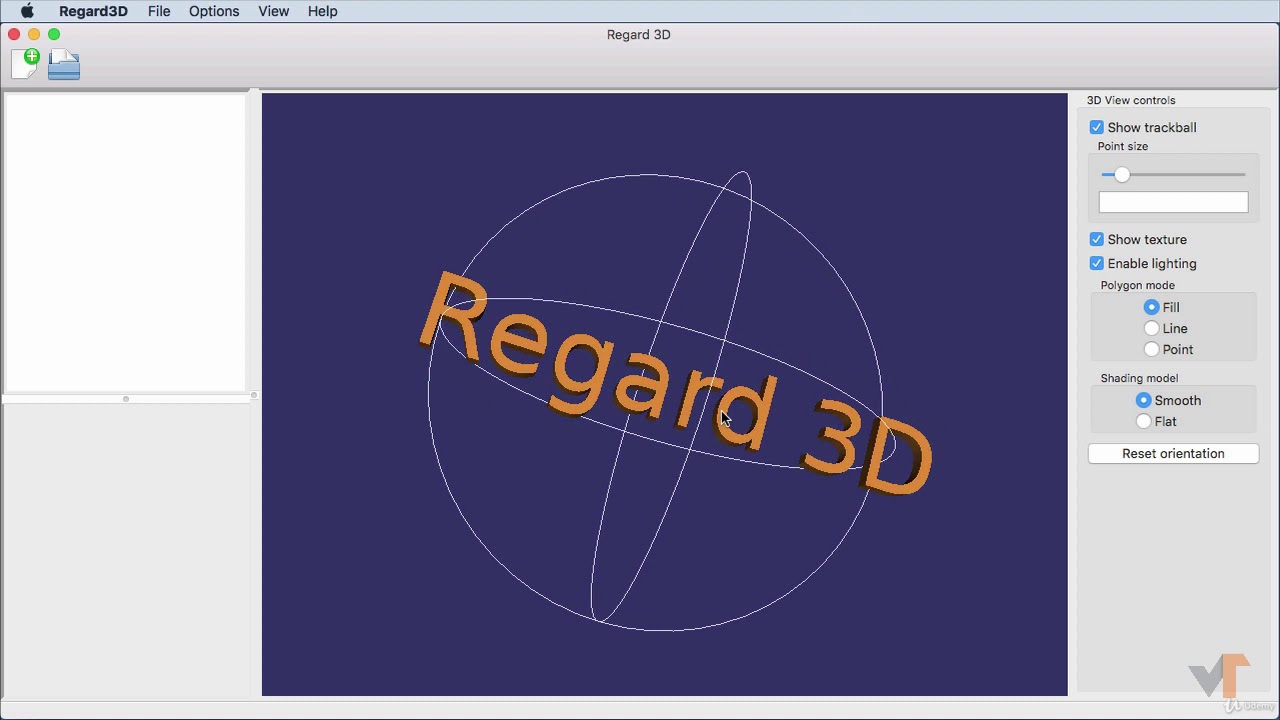This screenshot has height=720, width=1280.
Task: Minimize the Regard 3D window
Action: click(34, 34)
